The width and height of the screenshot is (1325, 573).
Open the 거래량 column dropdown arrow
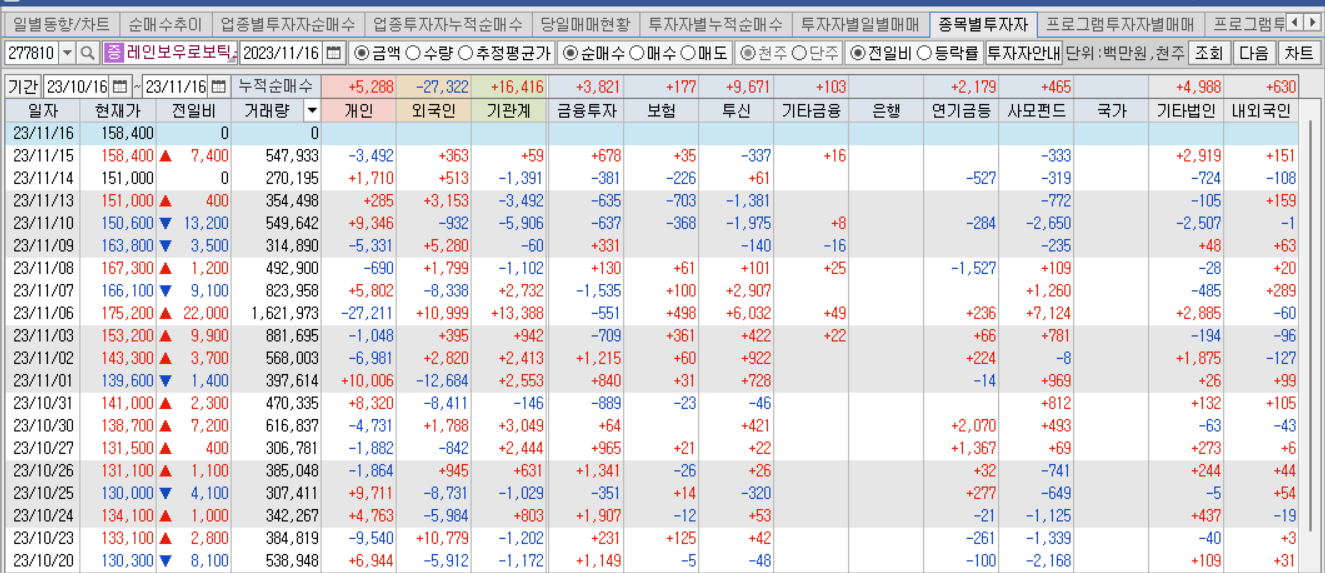click(311, 111)
